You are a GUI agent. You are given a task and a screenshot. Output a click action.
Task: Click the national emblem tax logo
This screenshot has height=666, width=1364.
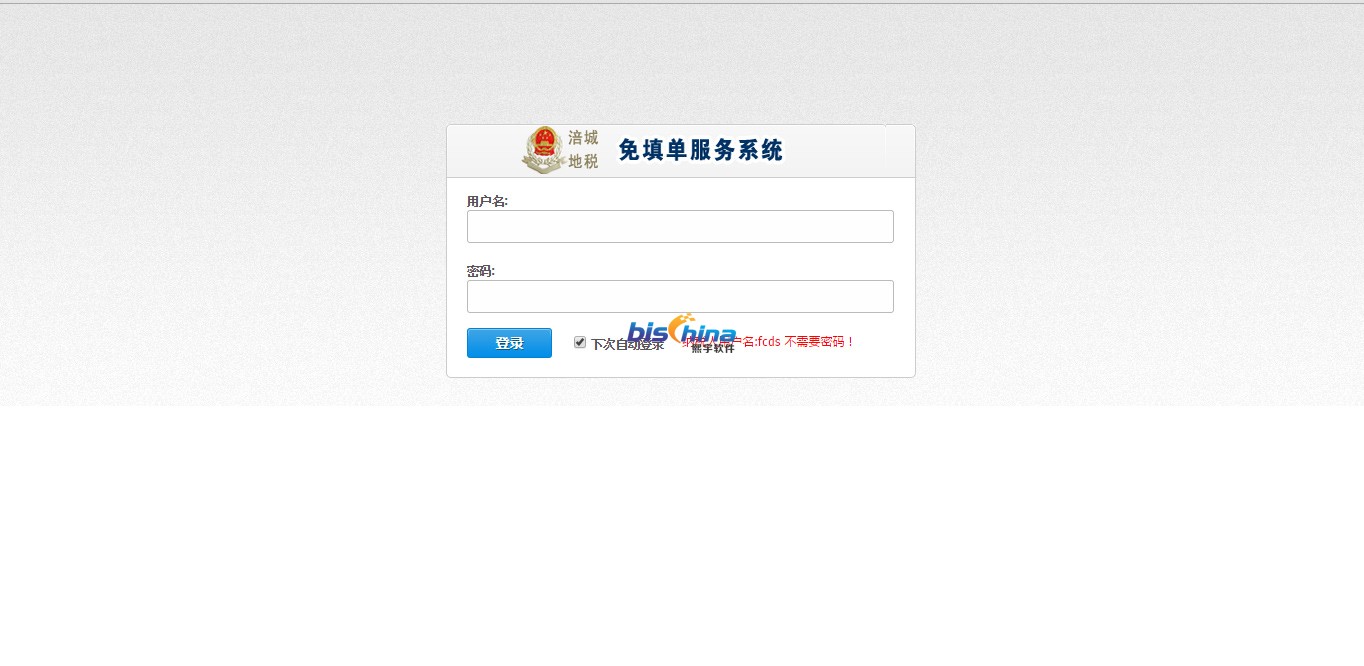[x=543, y=150]
